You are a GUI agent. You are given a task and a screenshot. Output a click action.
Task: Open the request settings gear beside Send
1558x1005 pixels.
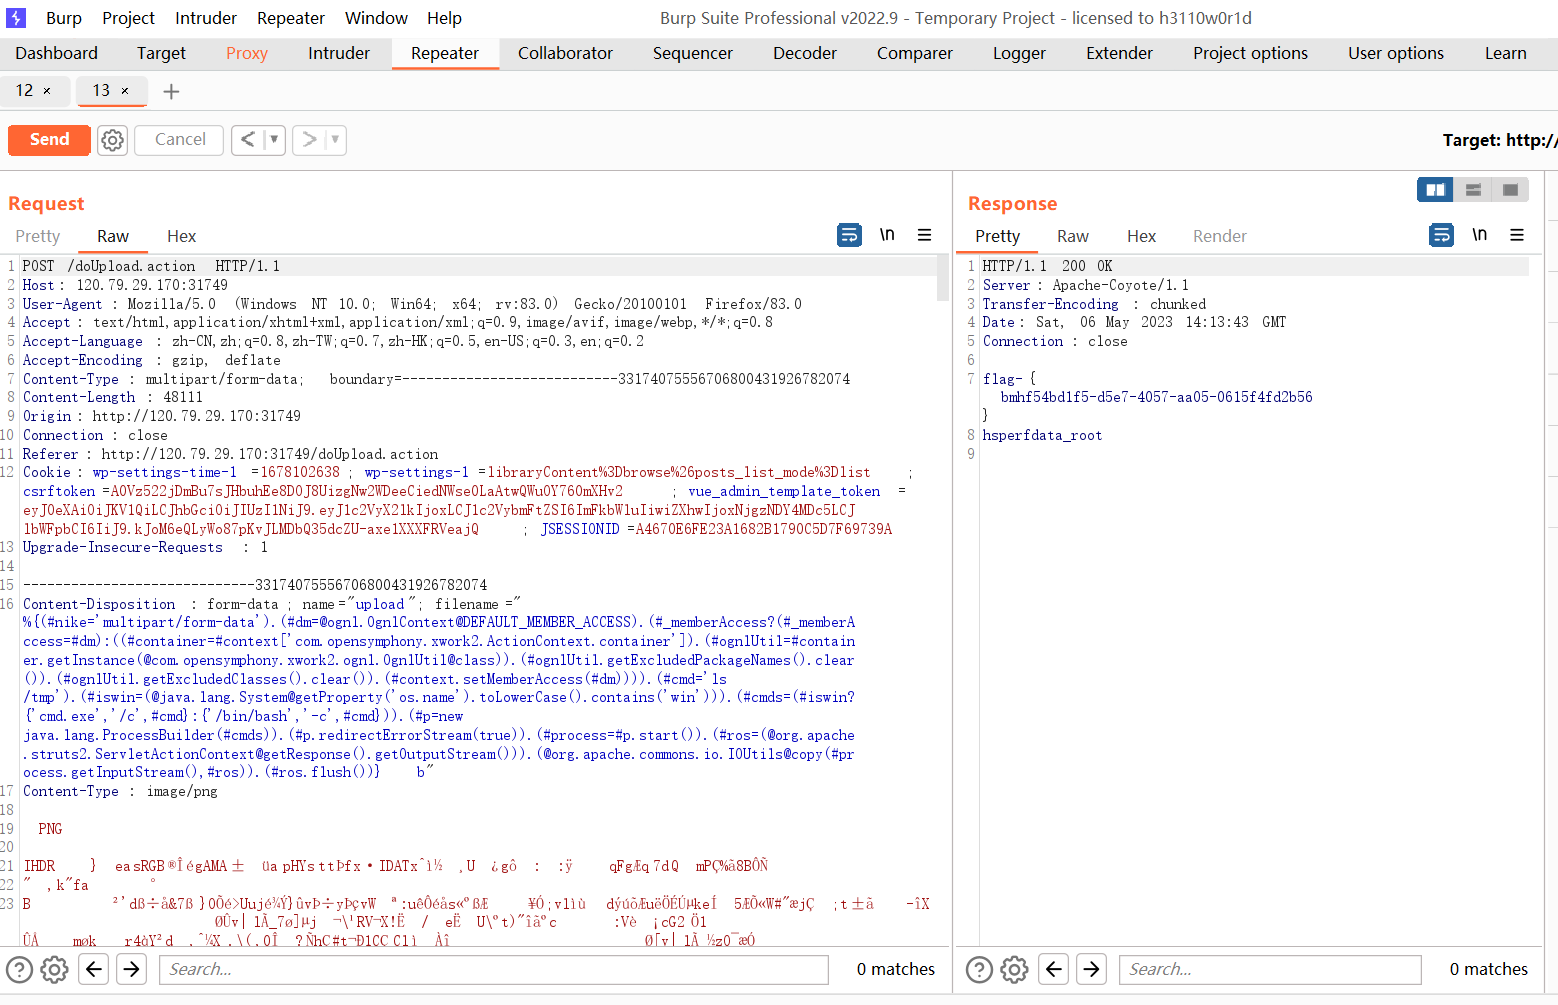pyautogui.click(x=113, y=140)
